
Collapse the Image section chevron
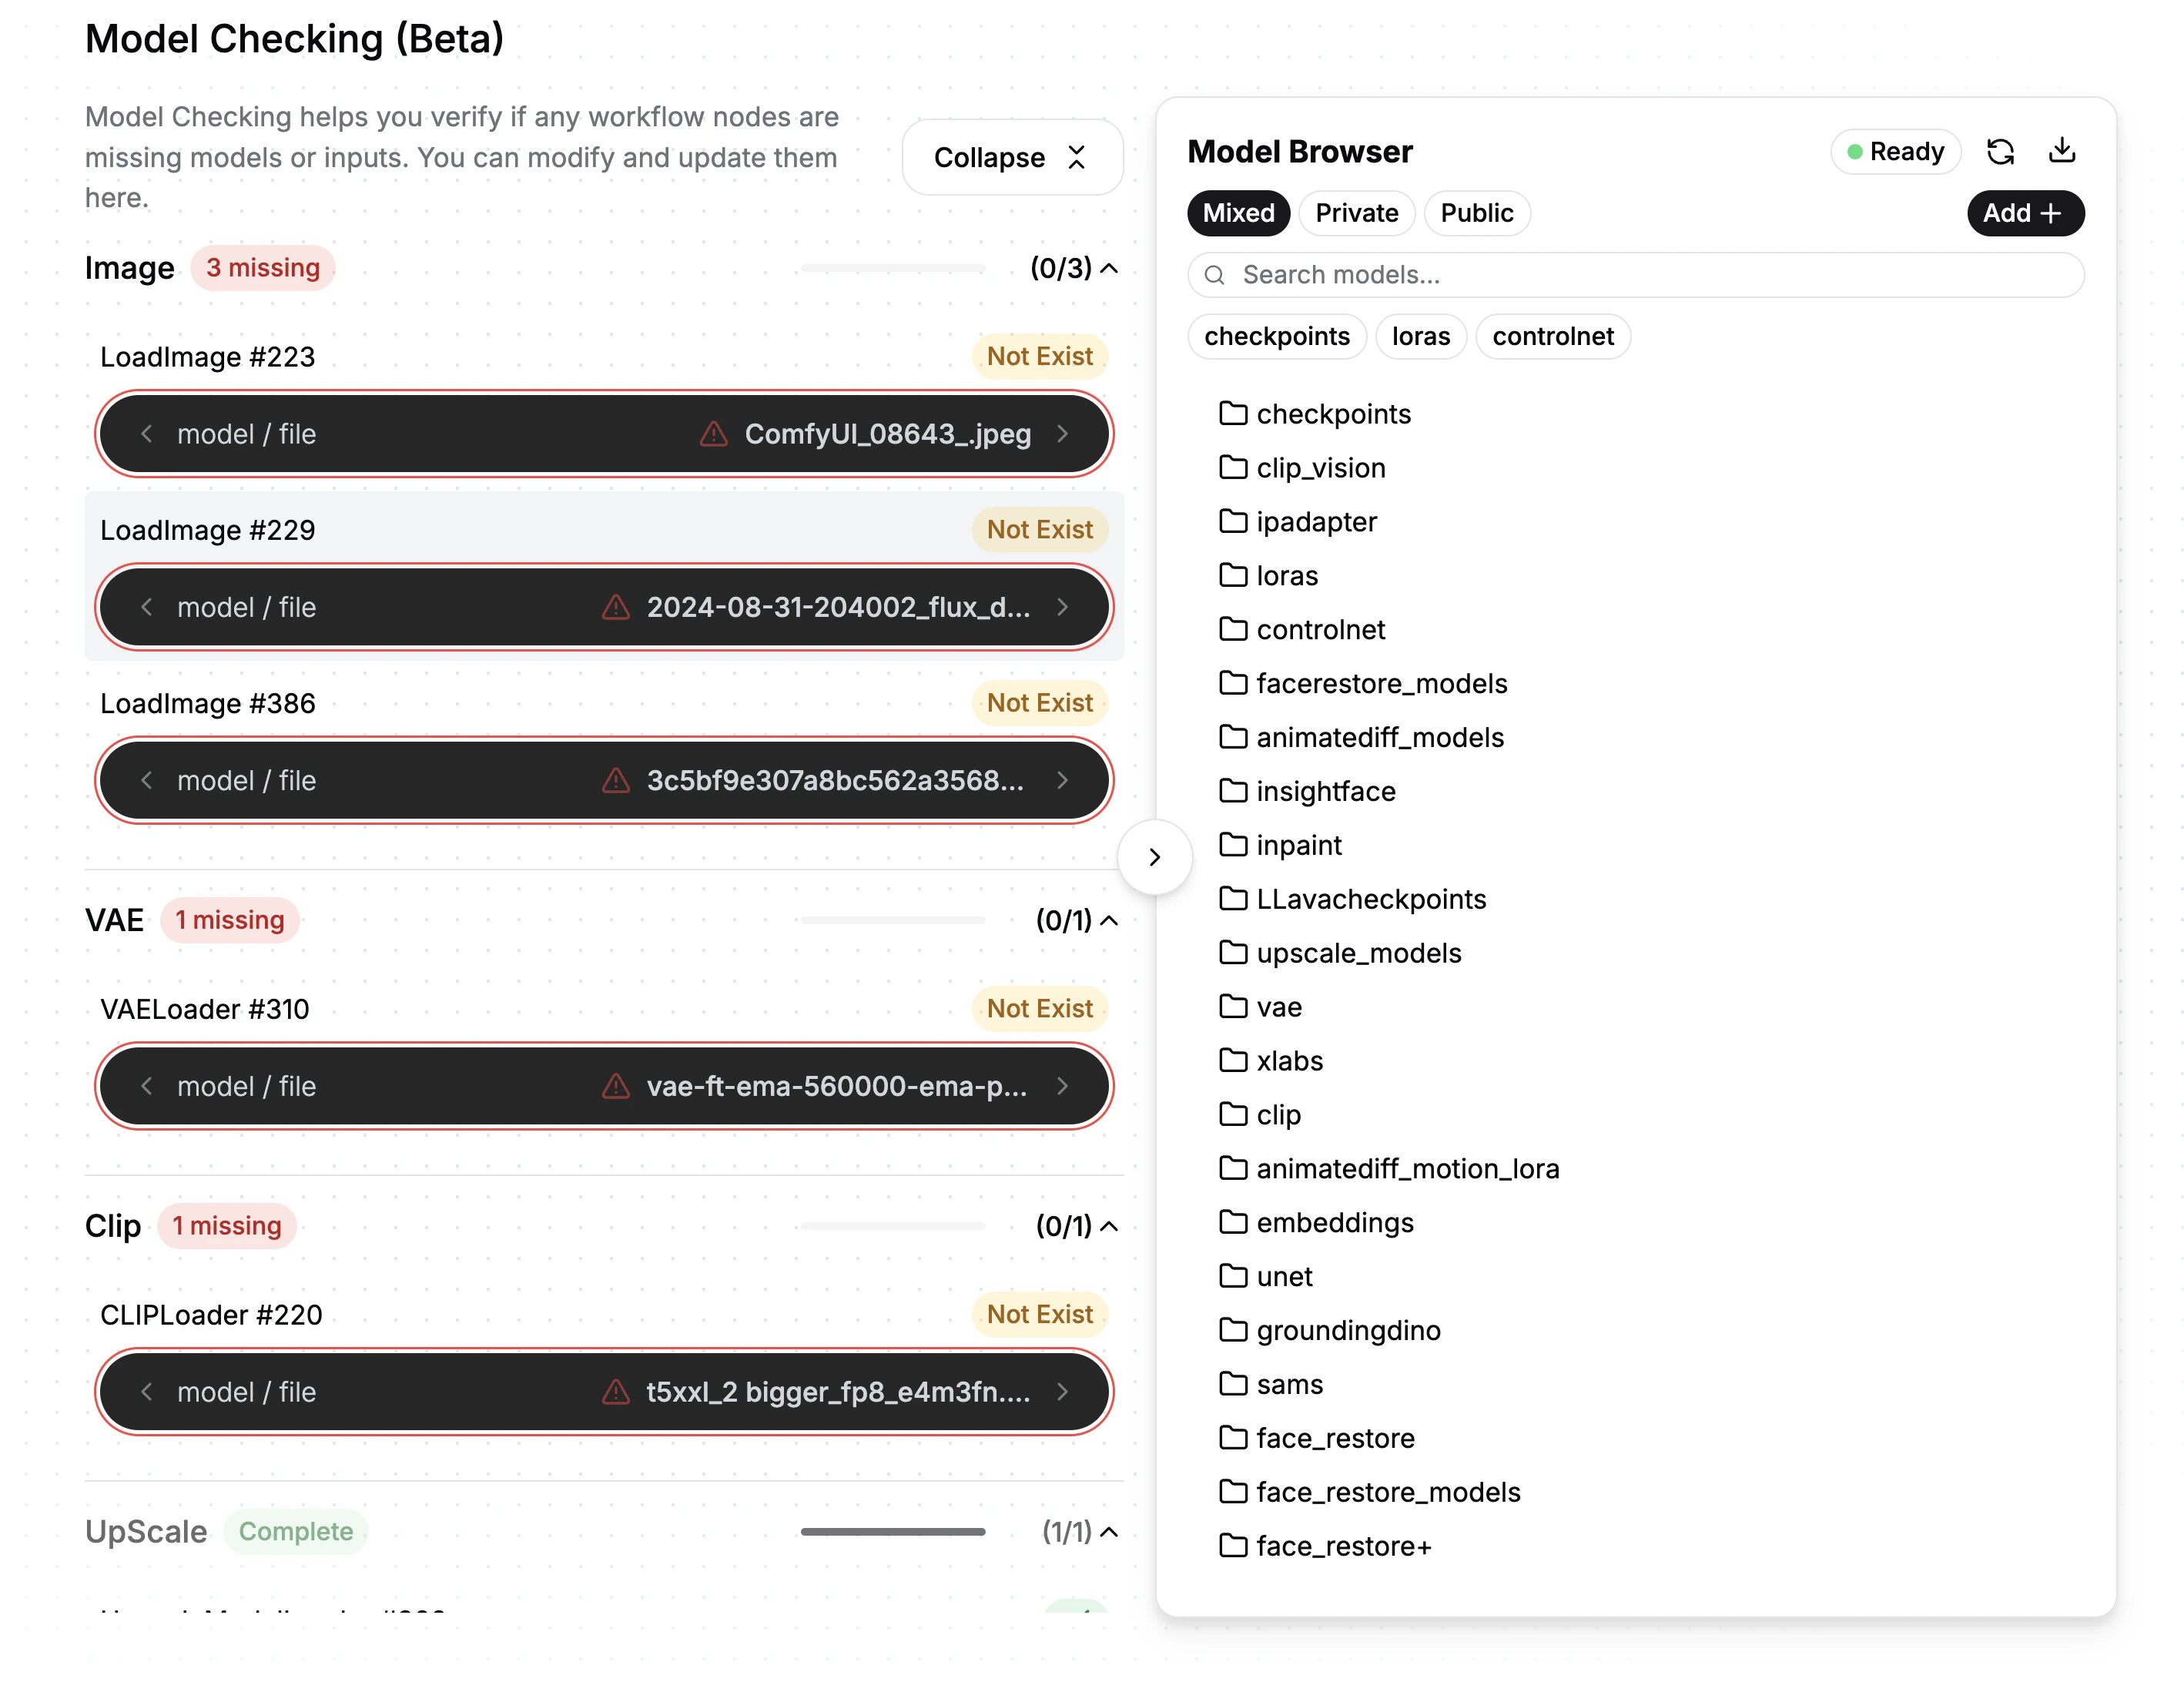pyautogui.click(x=1109, y=268)
